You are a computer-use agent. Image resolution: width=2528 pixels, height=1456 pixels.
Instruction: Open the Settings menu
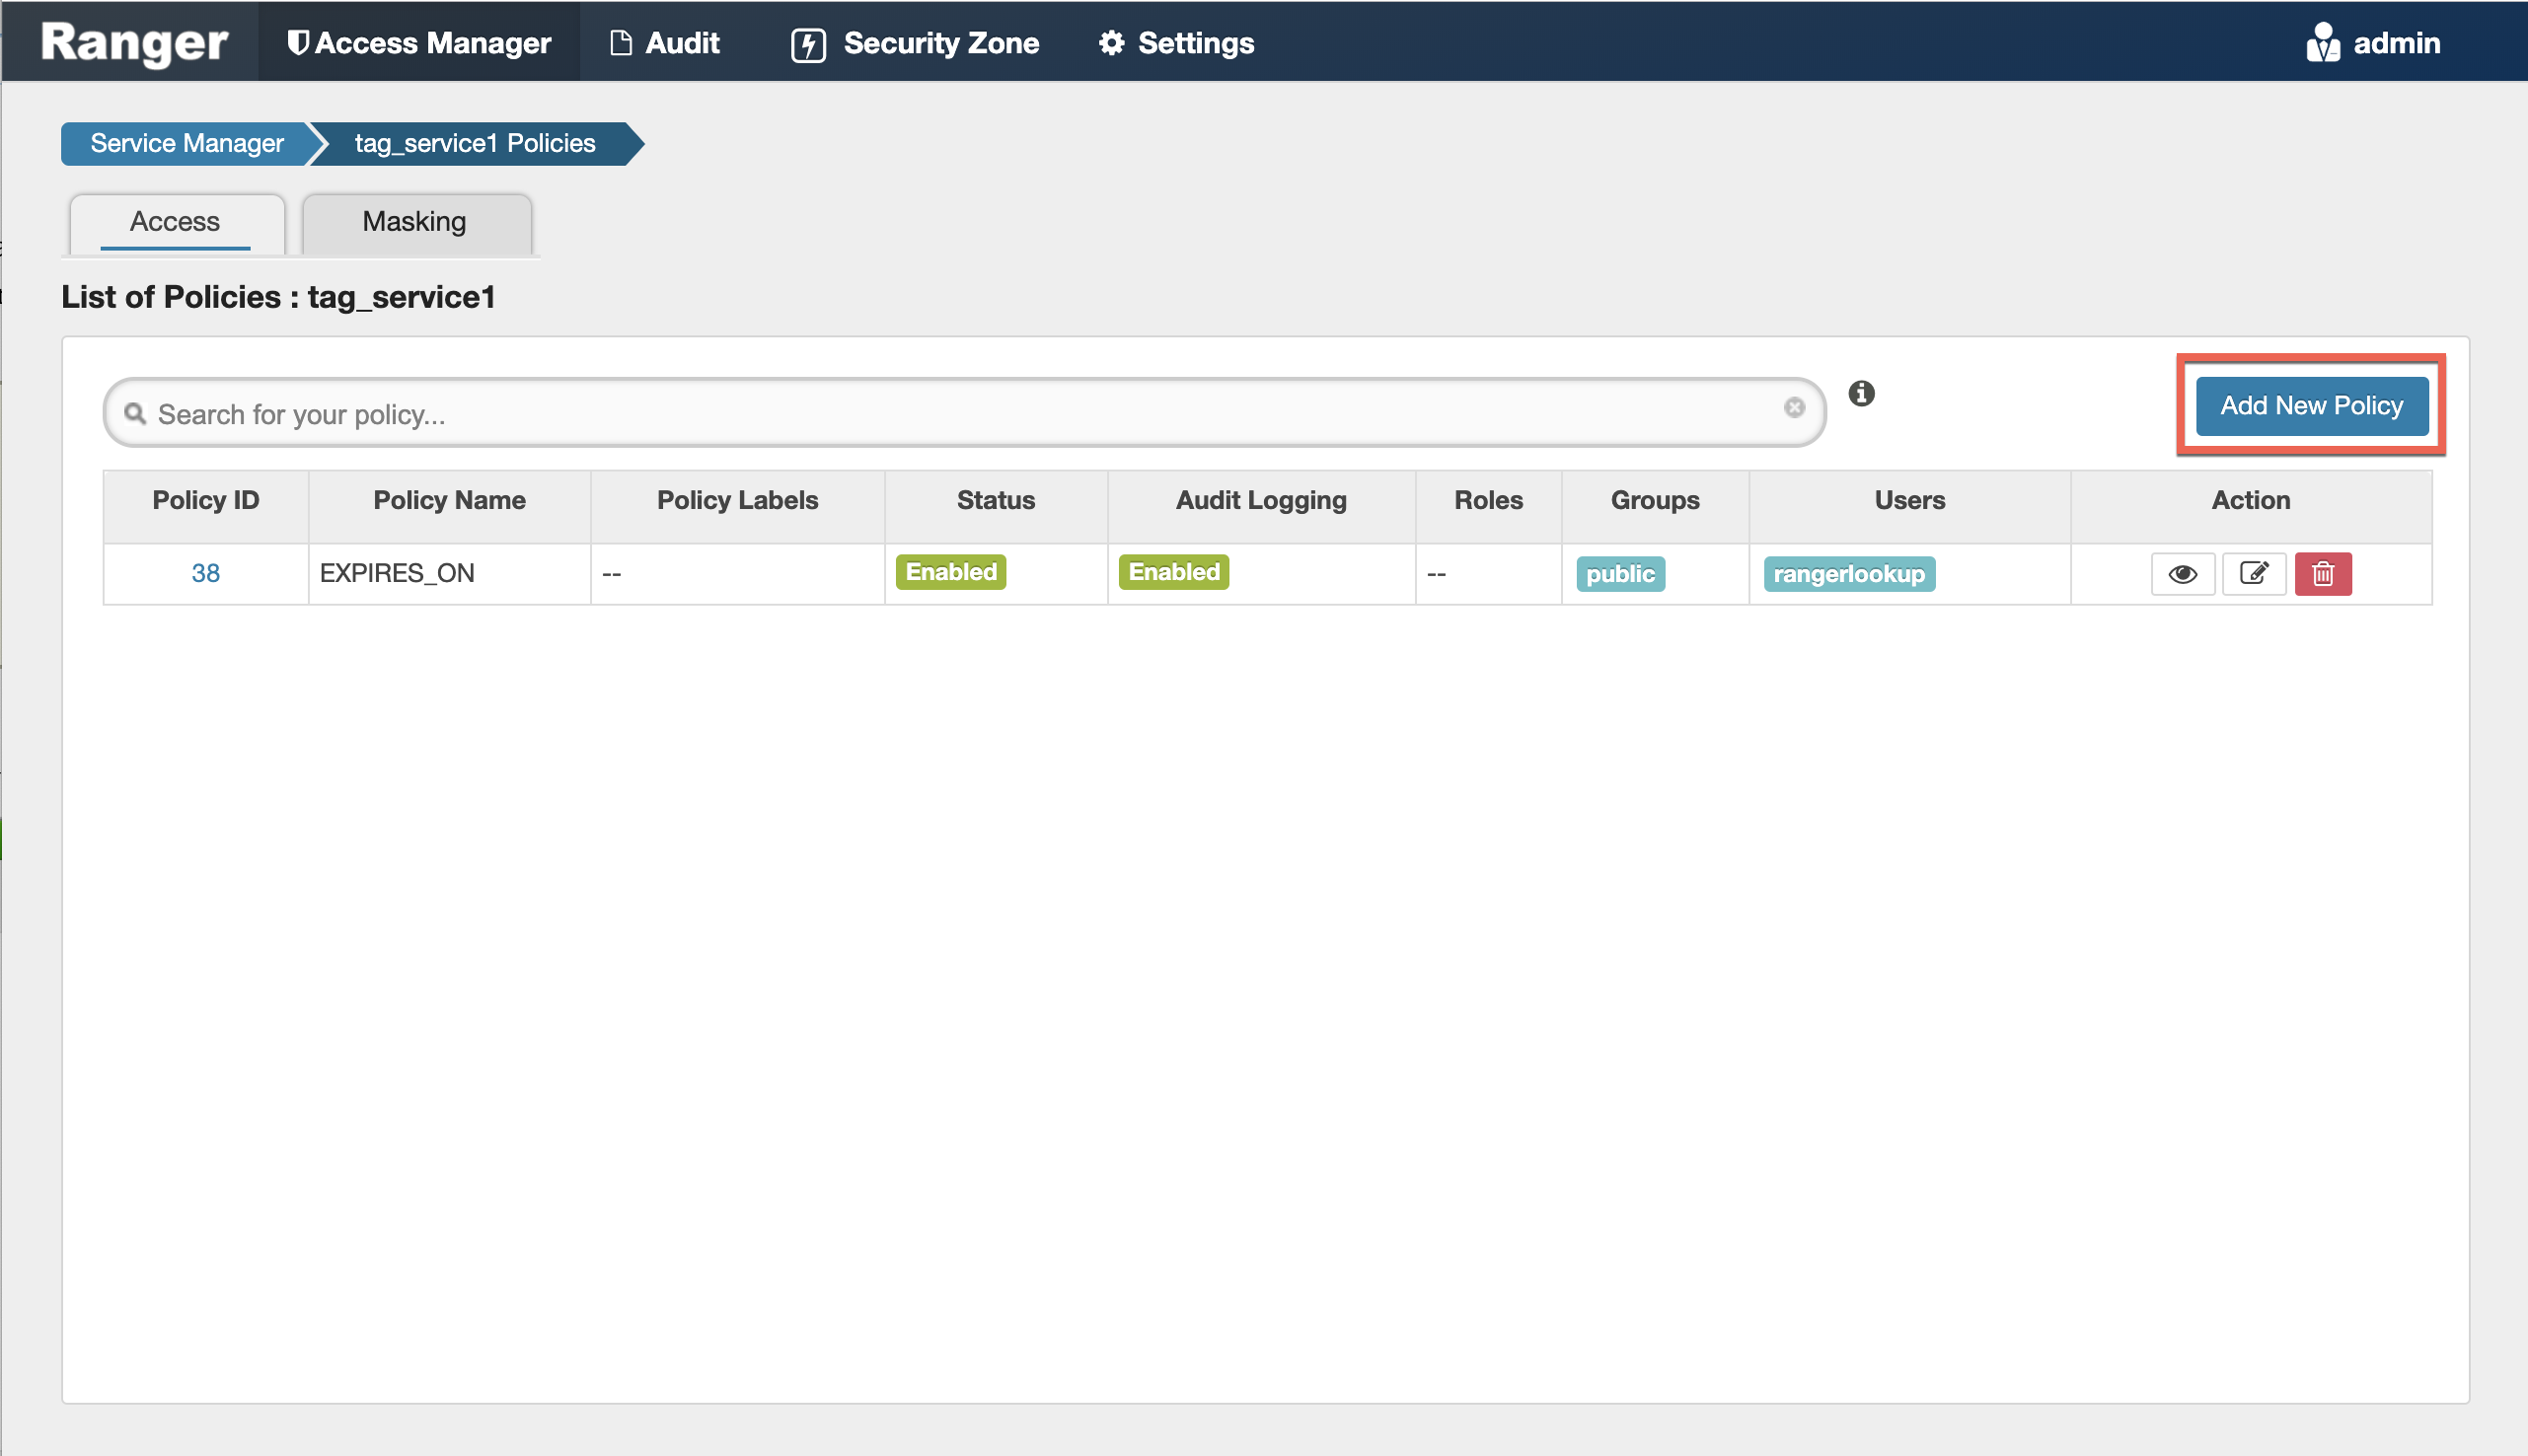click(x=1176, y=43)
